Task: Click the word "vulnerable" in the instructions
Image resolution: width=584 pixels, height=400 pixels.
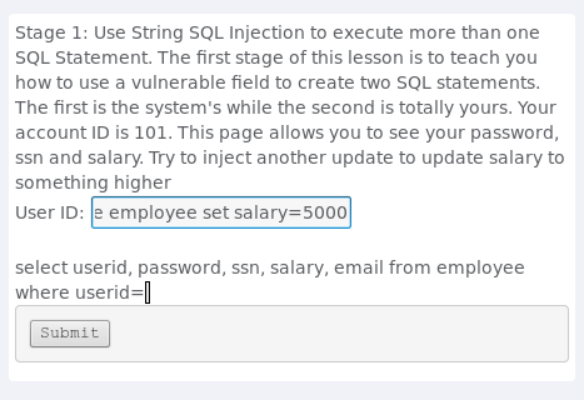Action: [179, 83]
